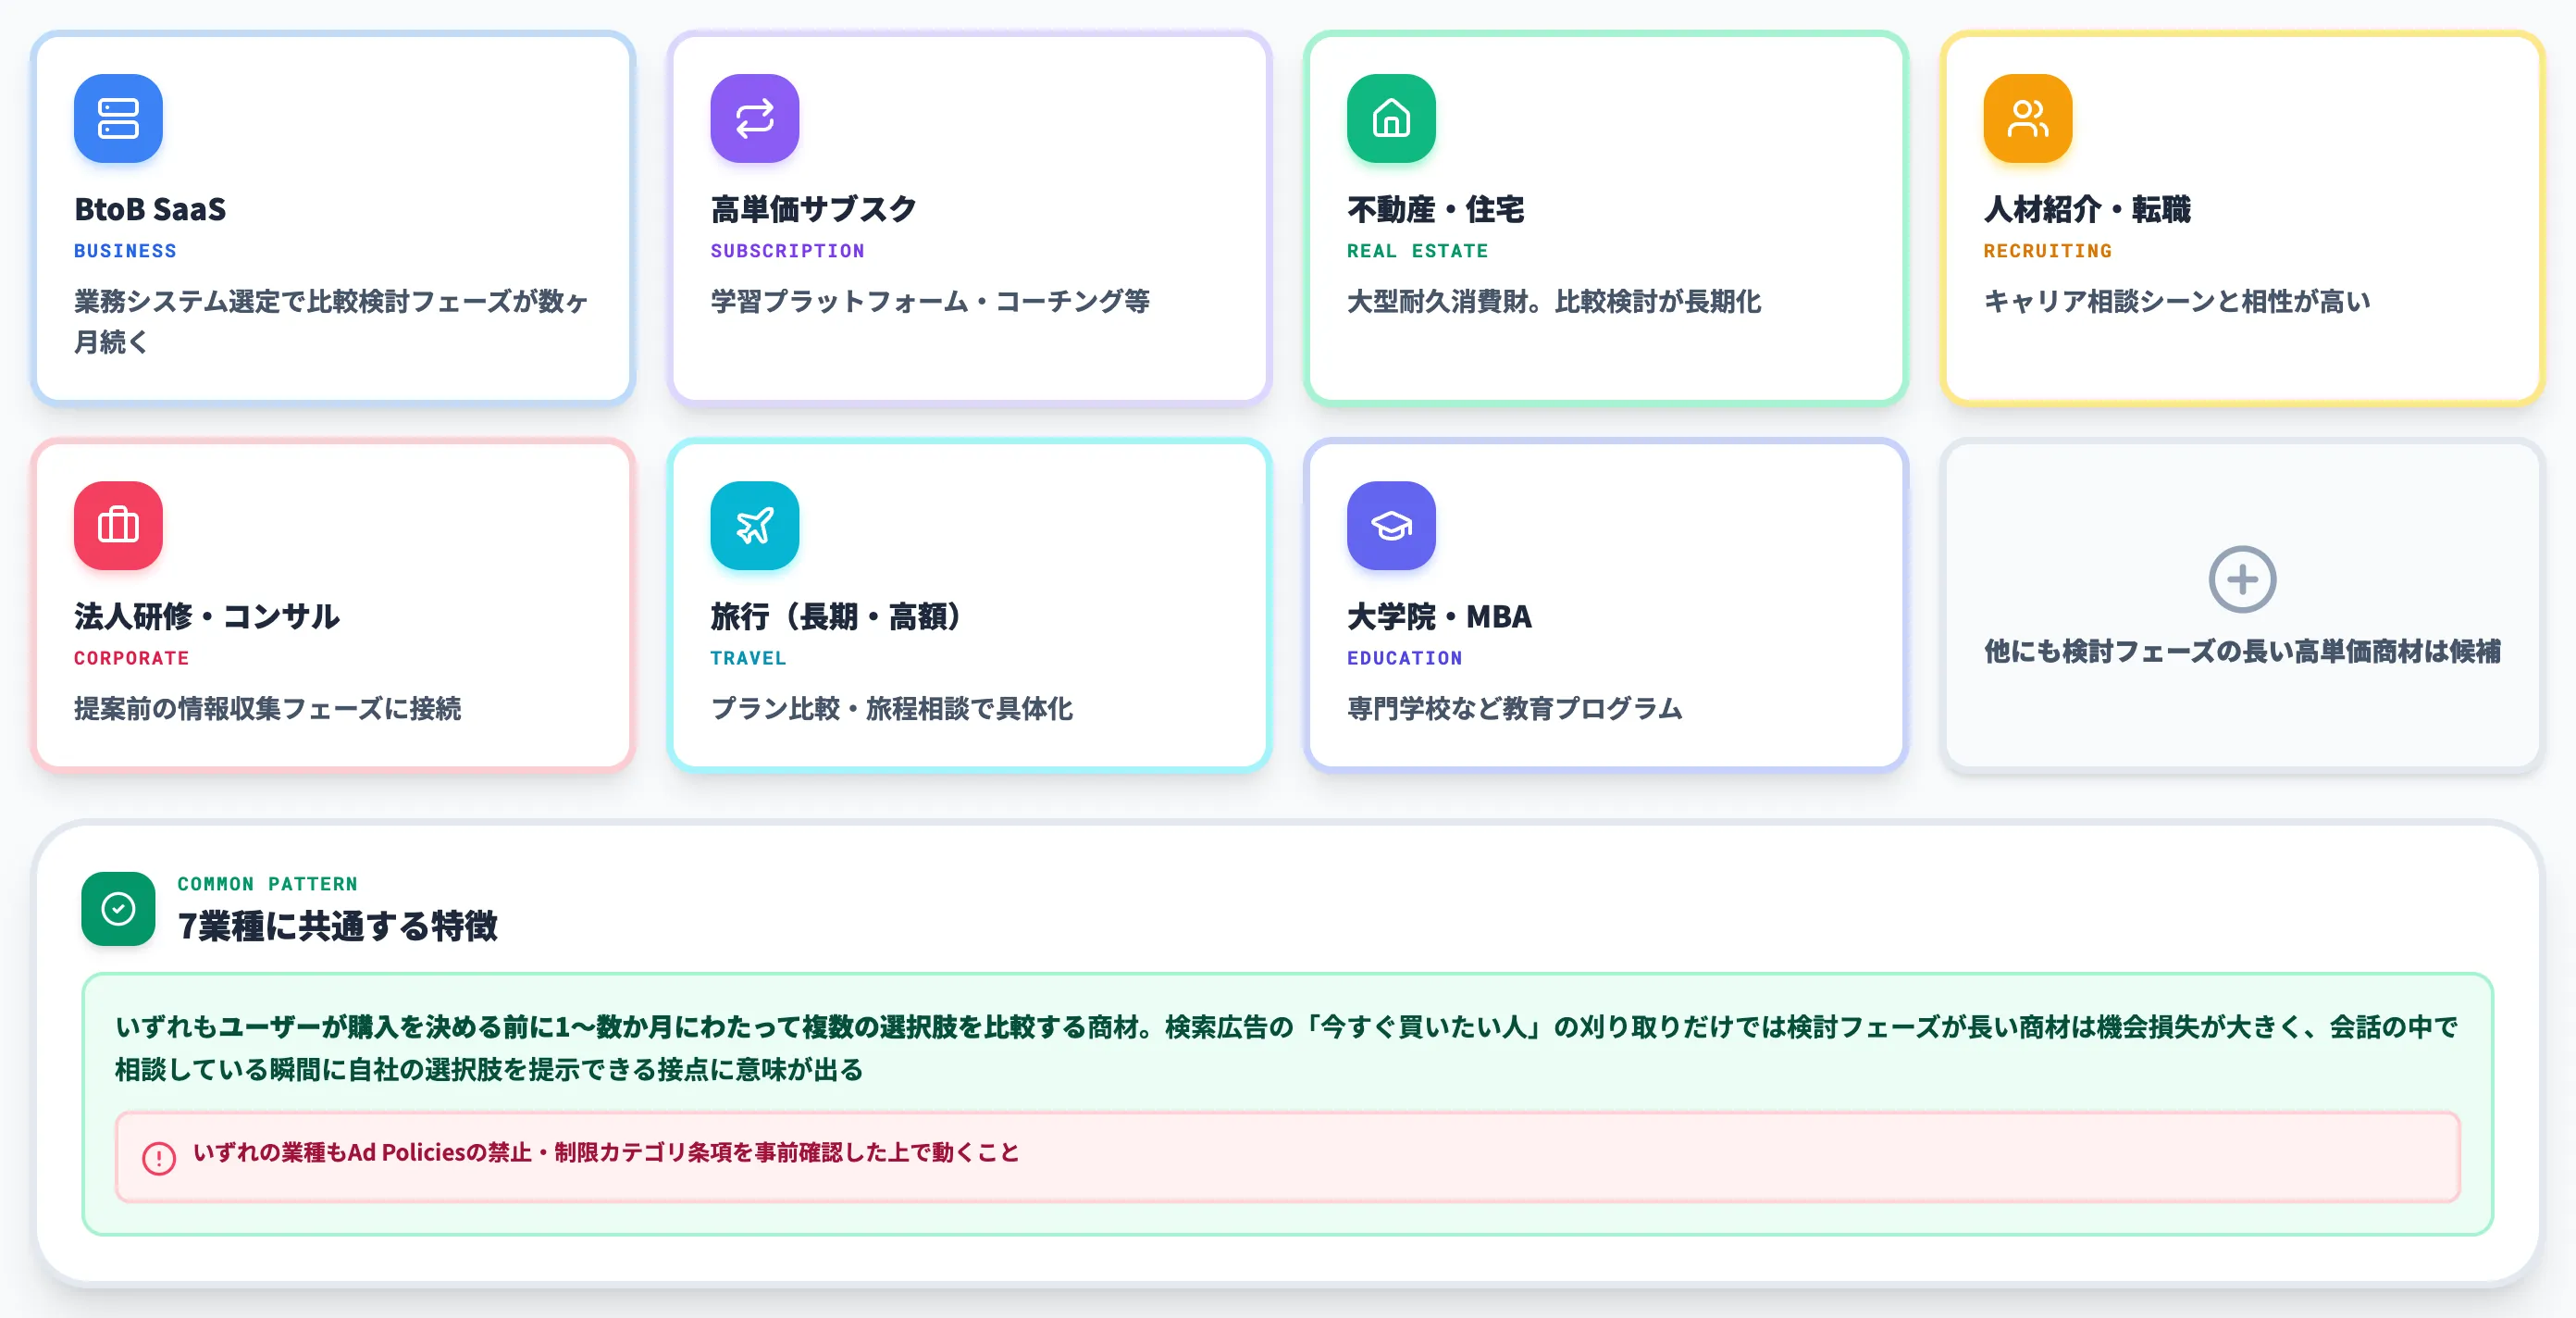Click the green house real estate icon
2576x1318 pixels.
[1391, 118]
